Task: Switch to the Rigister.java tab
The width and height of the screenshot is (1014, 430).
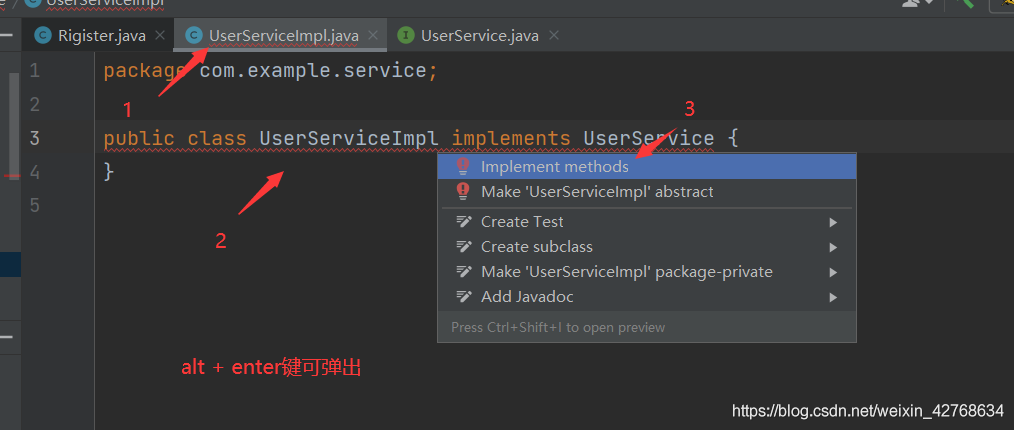Action: (x=101, y=36)
